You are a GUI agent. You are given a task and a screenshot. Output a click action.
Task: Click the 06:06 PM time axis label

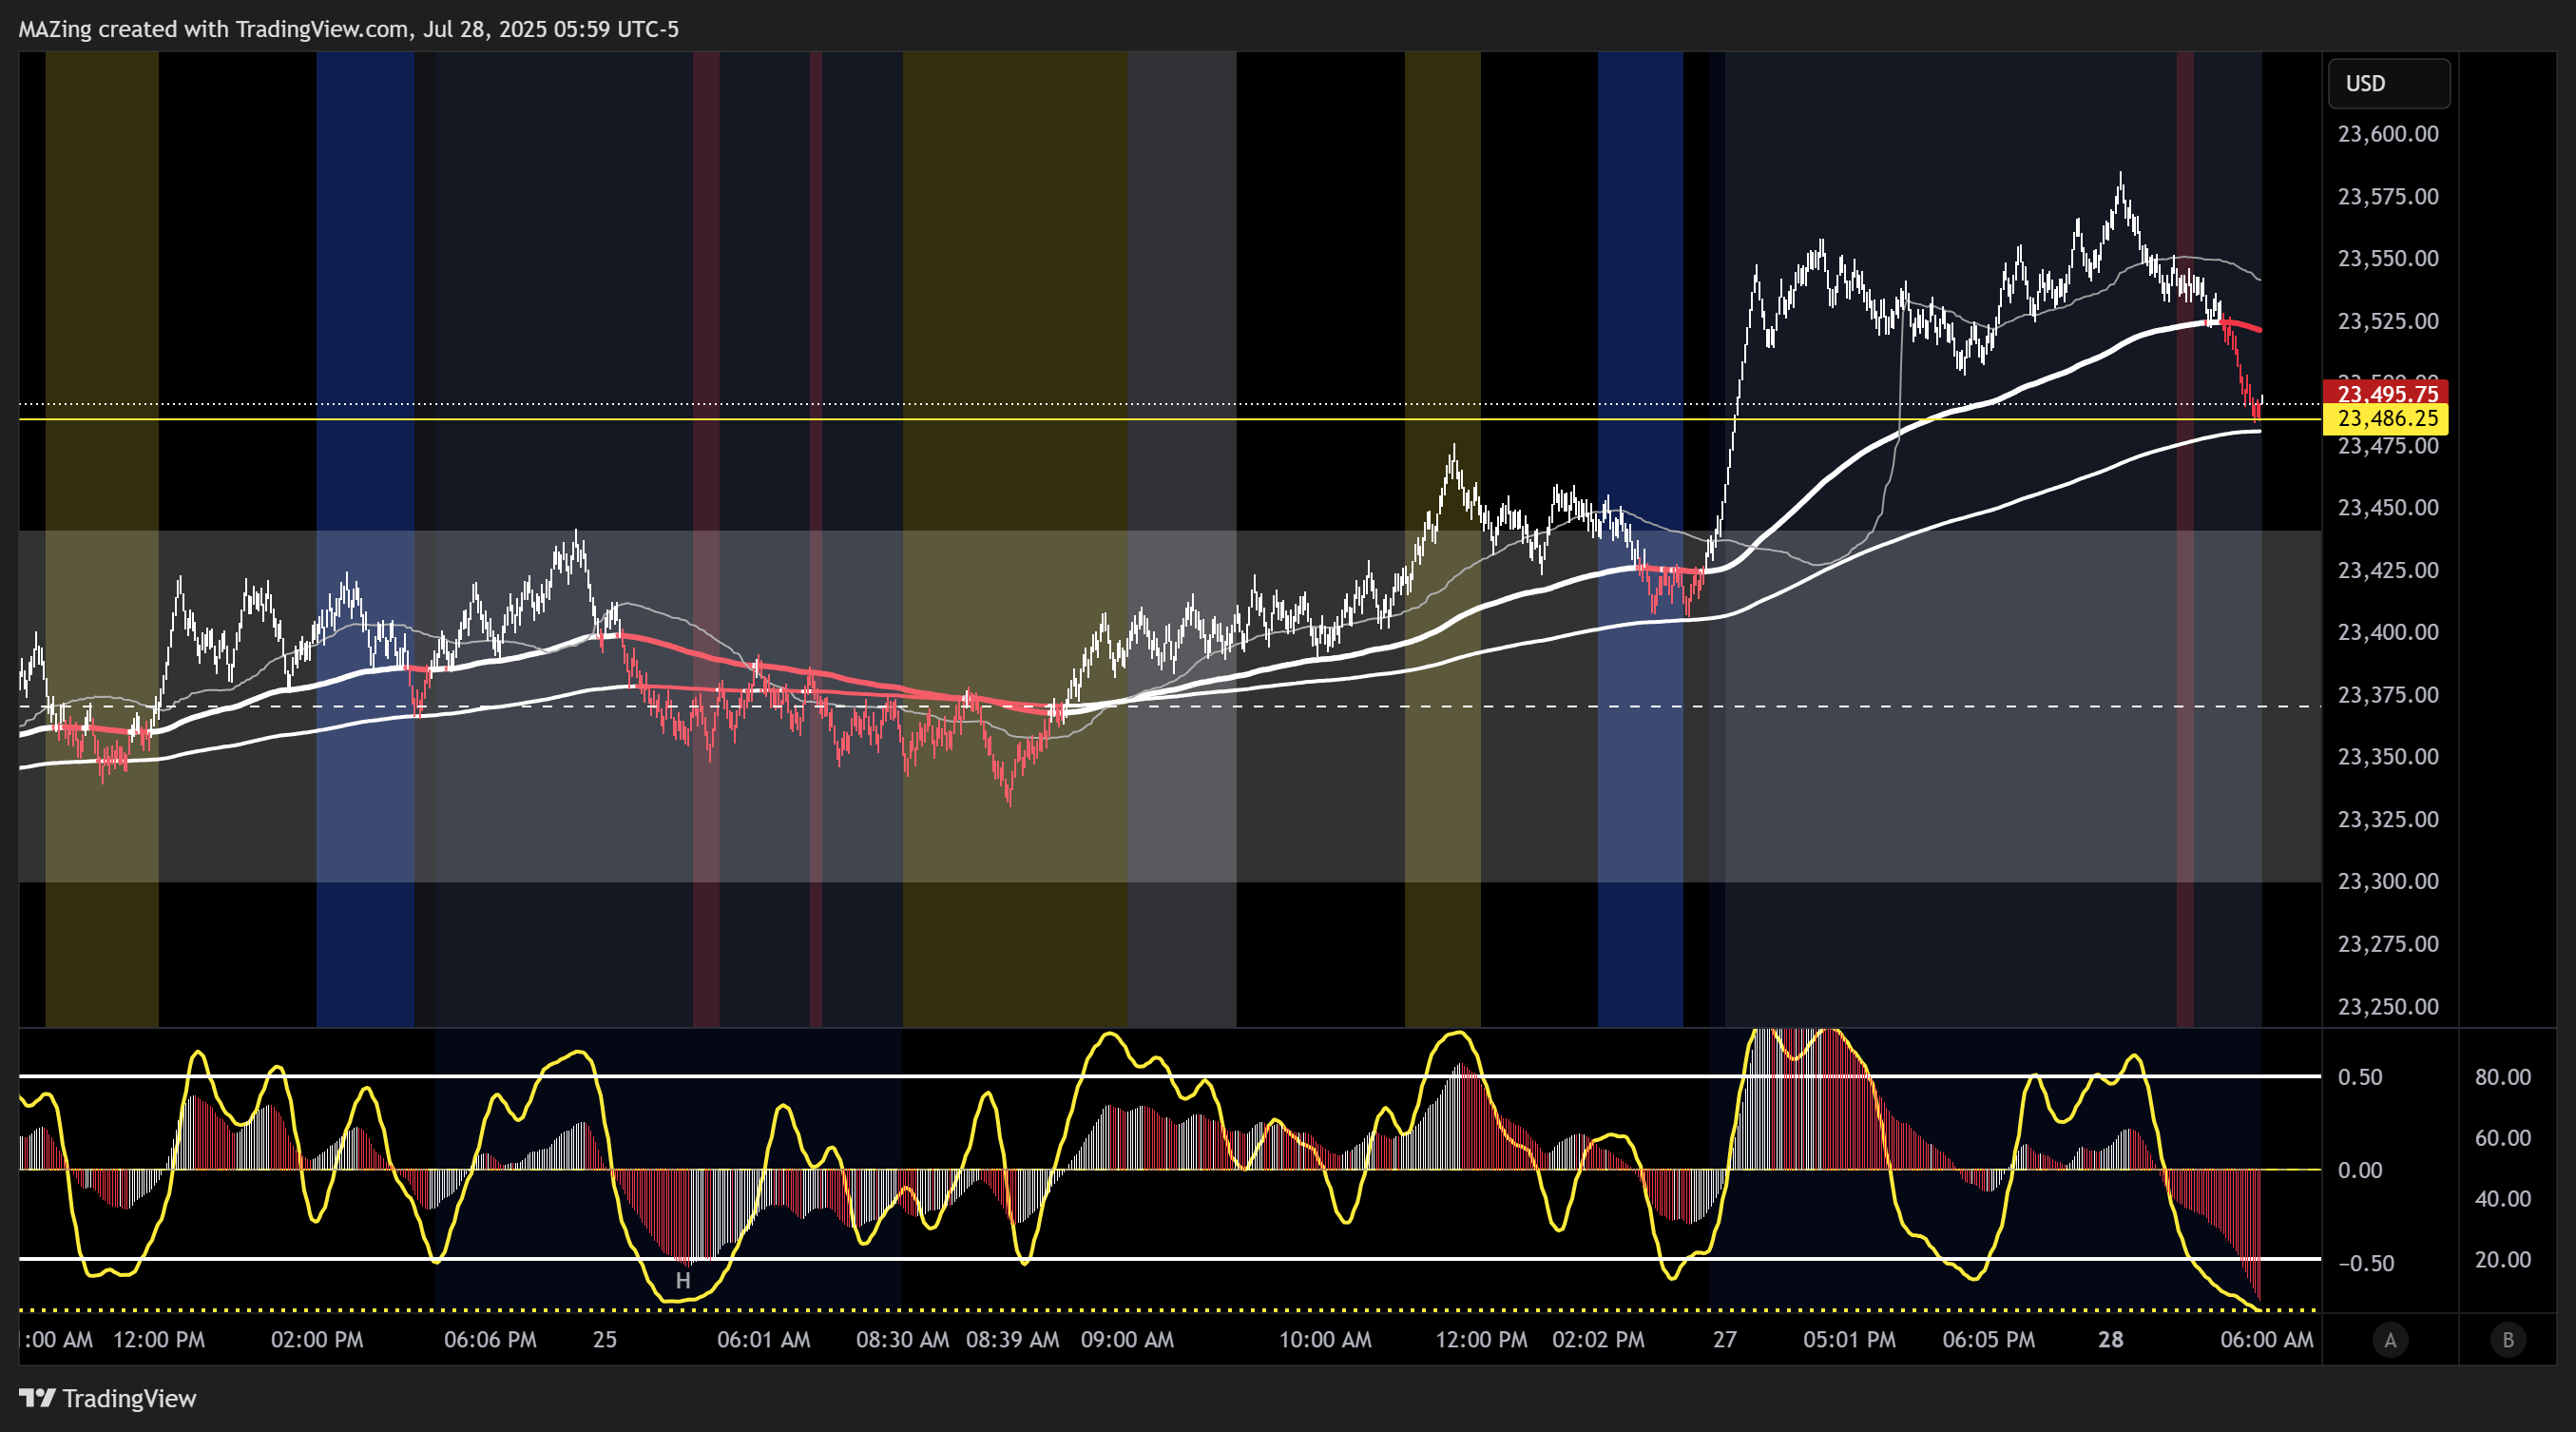pos(490,1340)
